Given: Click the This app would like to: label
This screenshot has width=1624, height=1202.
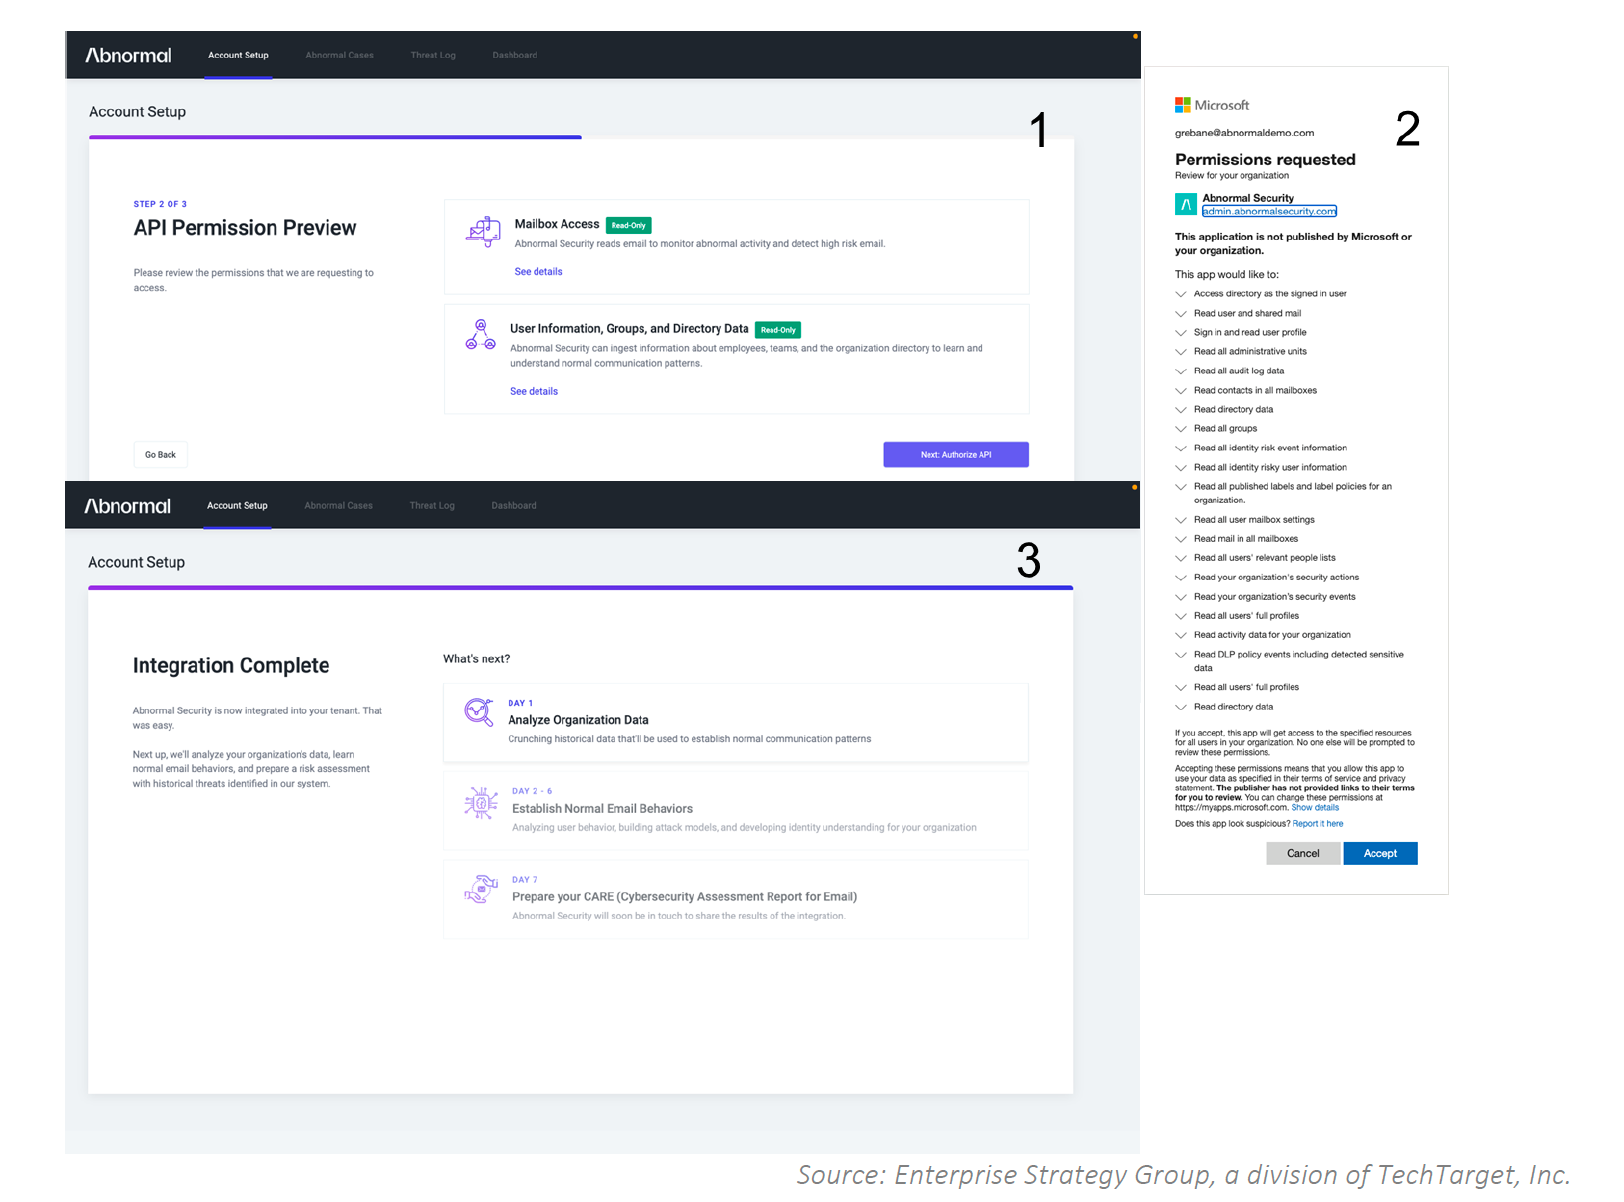Looking at the screenshot, I should 1227,275.
